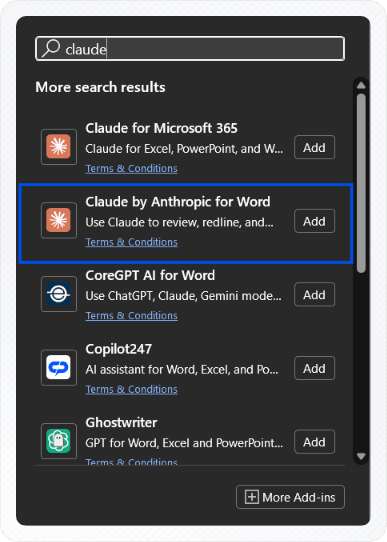Image resolution: width=387 pixels, height=542 pixels.
Task: Add the Copilot247 add-in
Action: [x=314, y=368]
